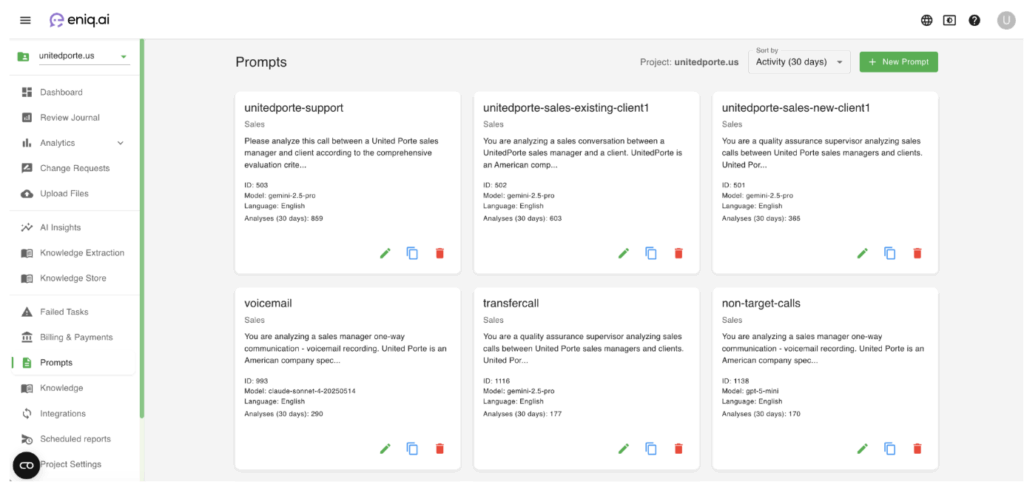Click the Prompts page heading
The image size is (1024, 482).
tap(261, 63)
